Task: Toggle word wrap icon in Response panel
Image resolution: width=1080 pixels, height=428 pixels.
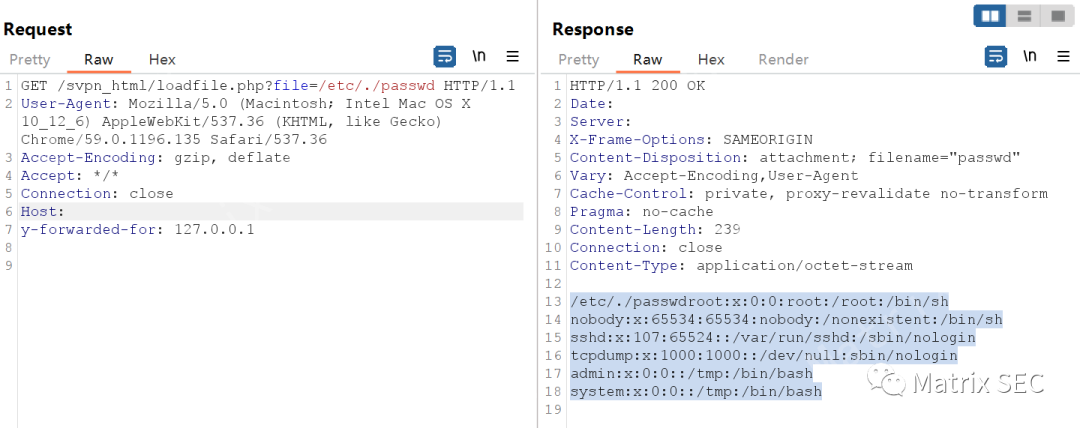Action: pyautogui.click(x=996, y=57)
